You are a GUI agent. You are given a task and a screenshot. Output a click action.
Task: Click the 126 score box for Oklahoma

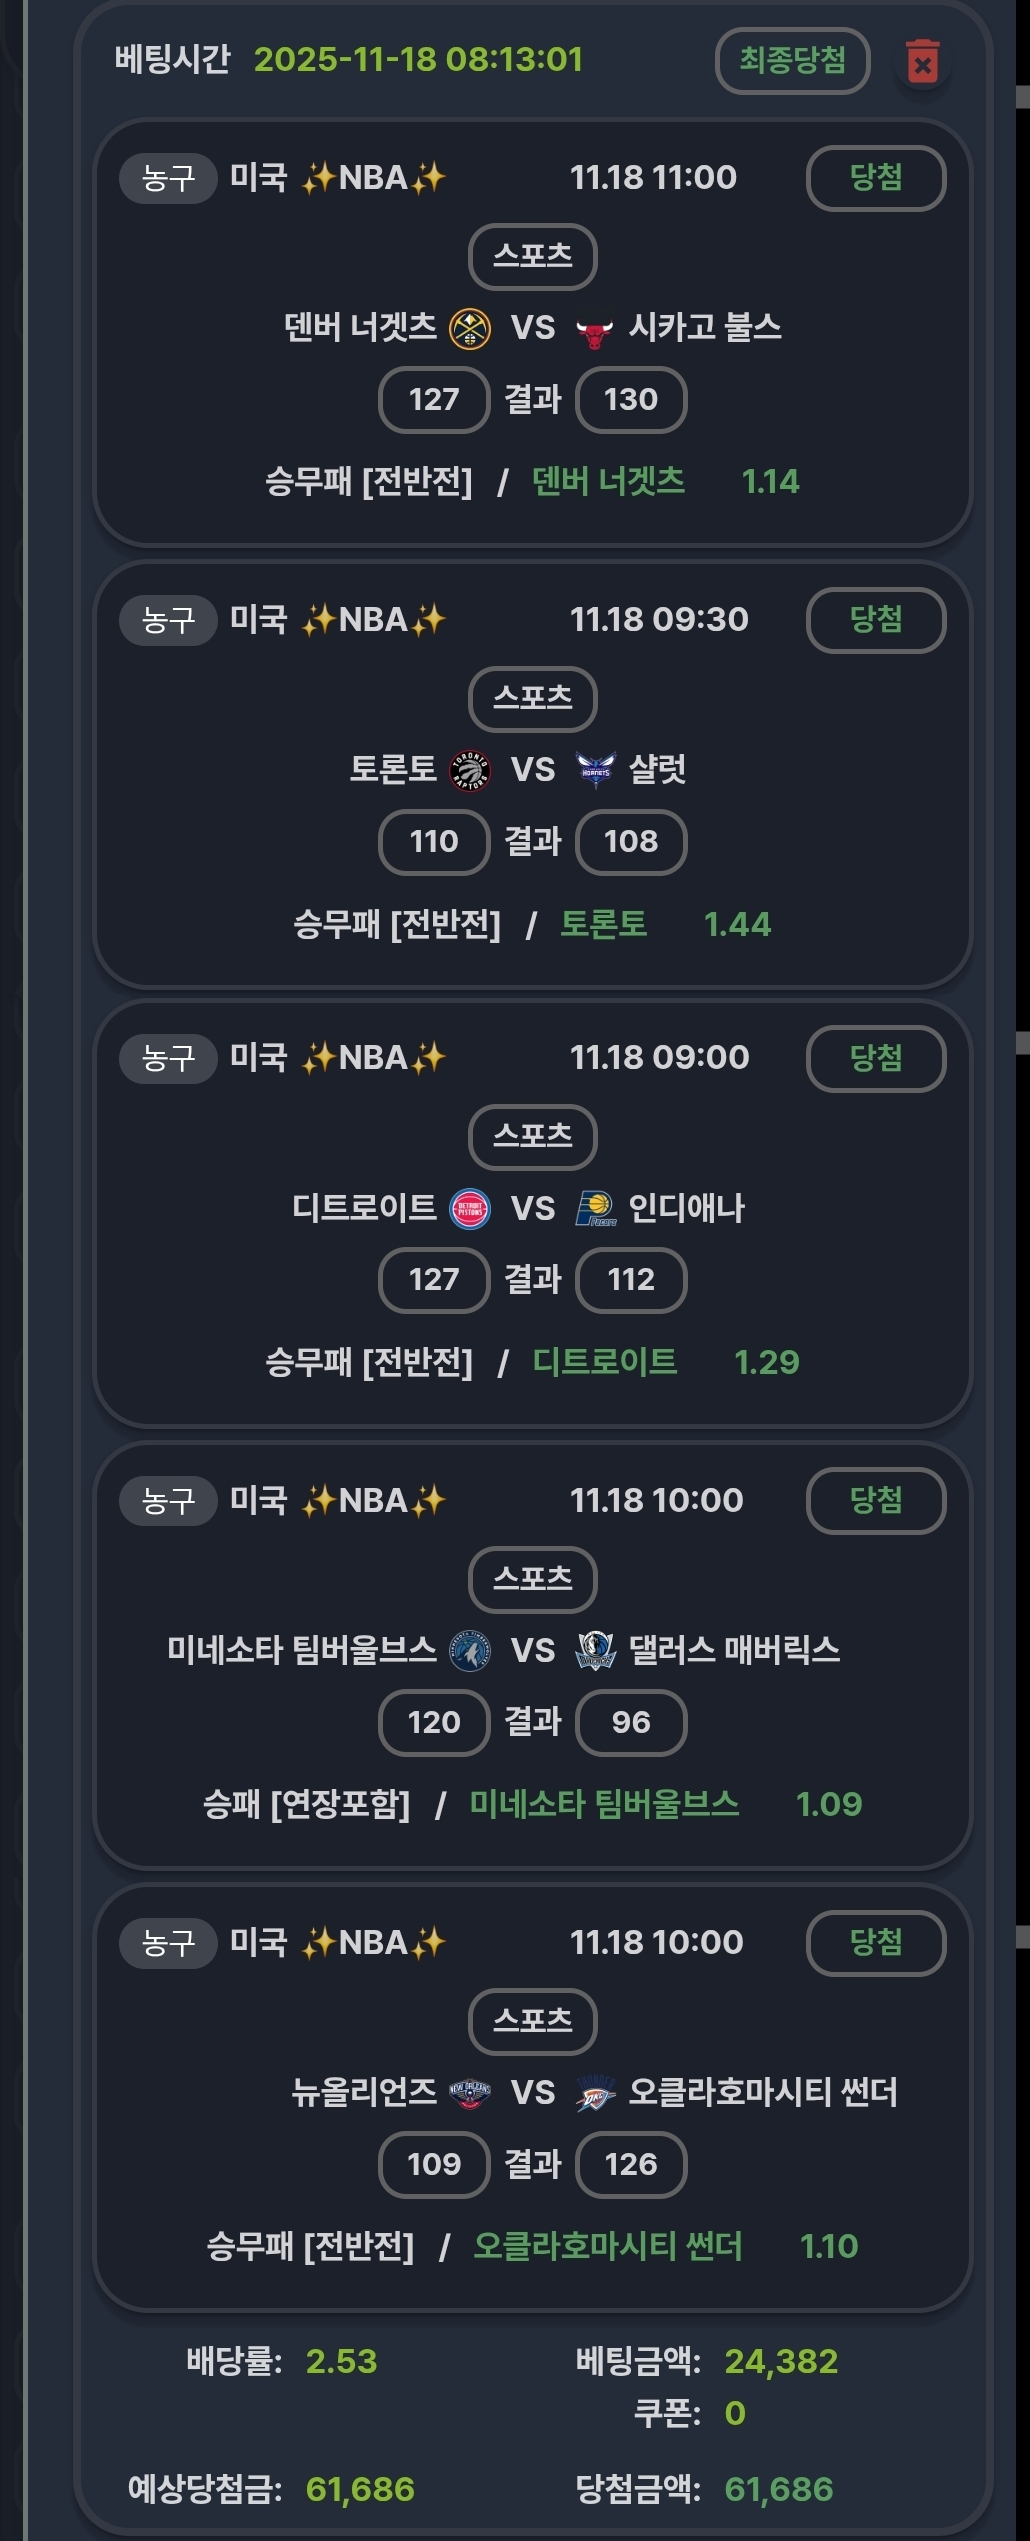[631, 2165]
